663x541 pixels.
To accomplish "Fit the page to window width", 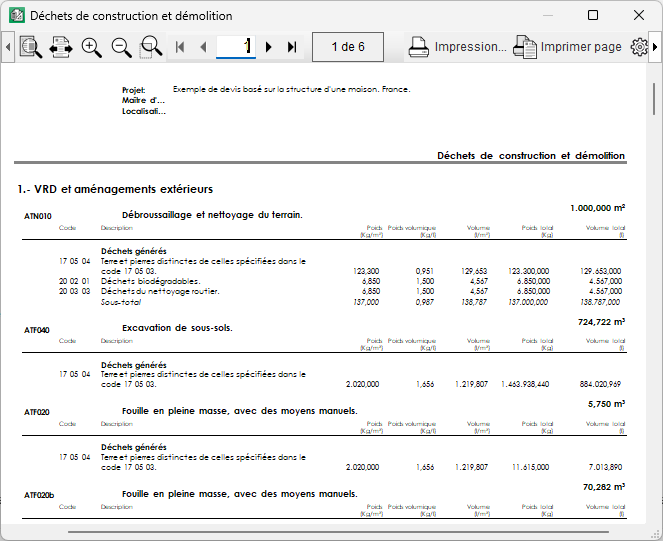I will tap(60, 47).
